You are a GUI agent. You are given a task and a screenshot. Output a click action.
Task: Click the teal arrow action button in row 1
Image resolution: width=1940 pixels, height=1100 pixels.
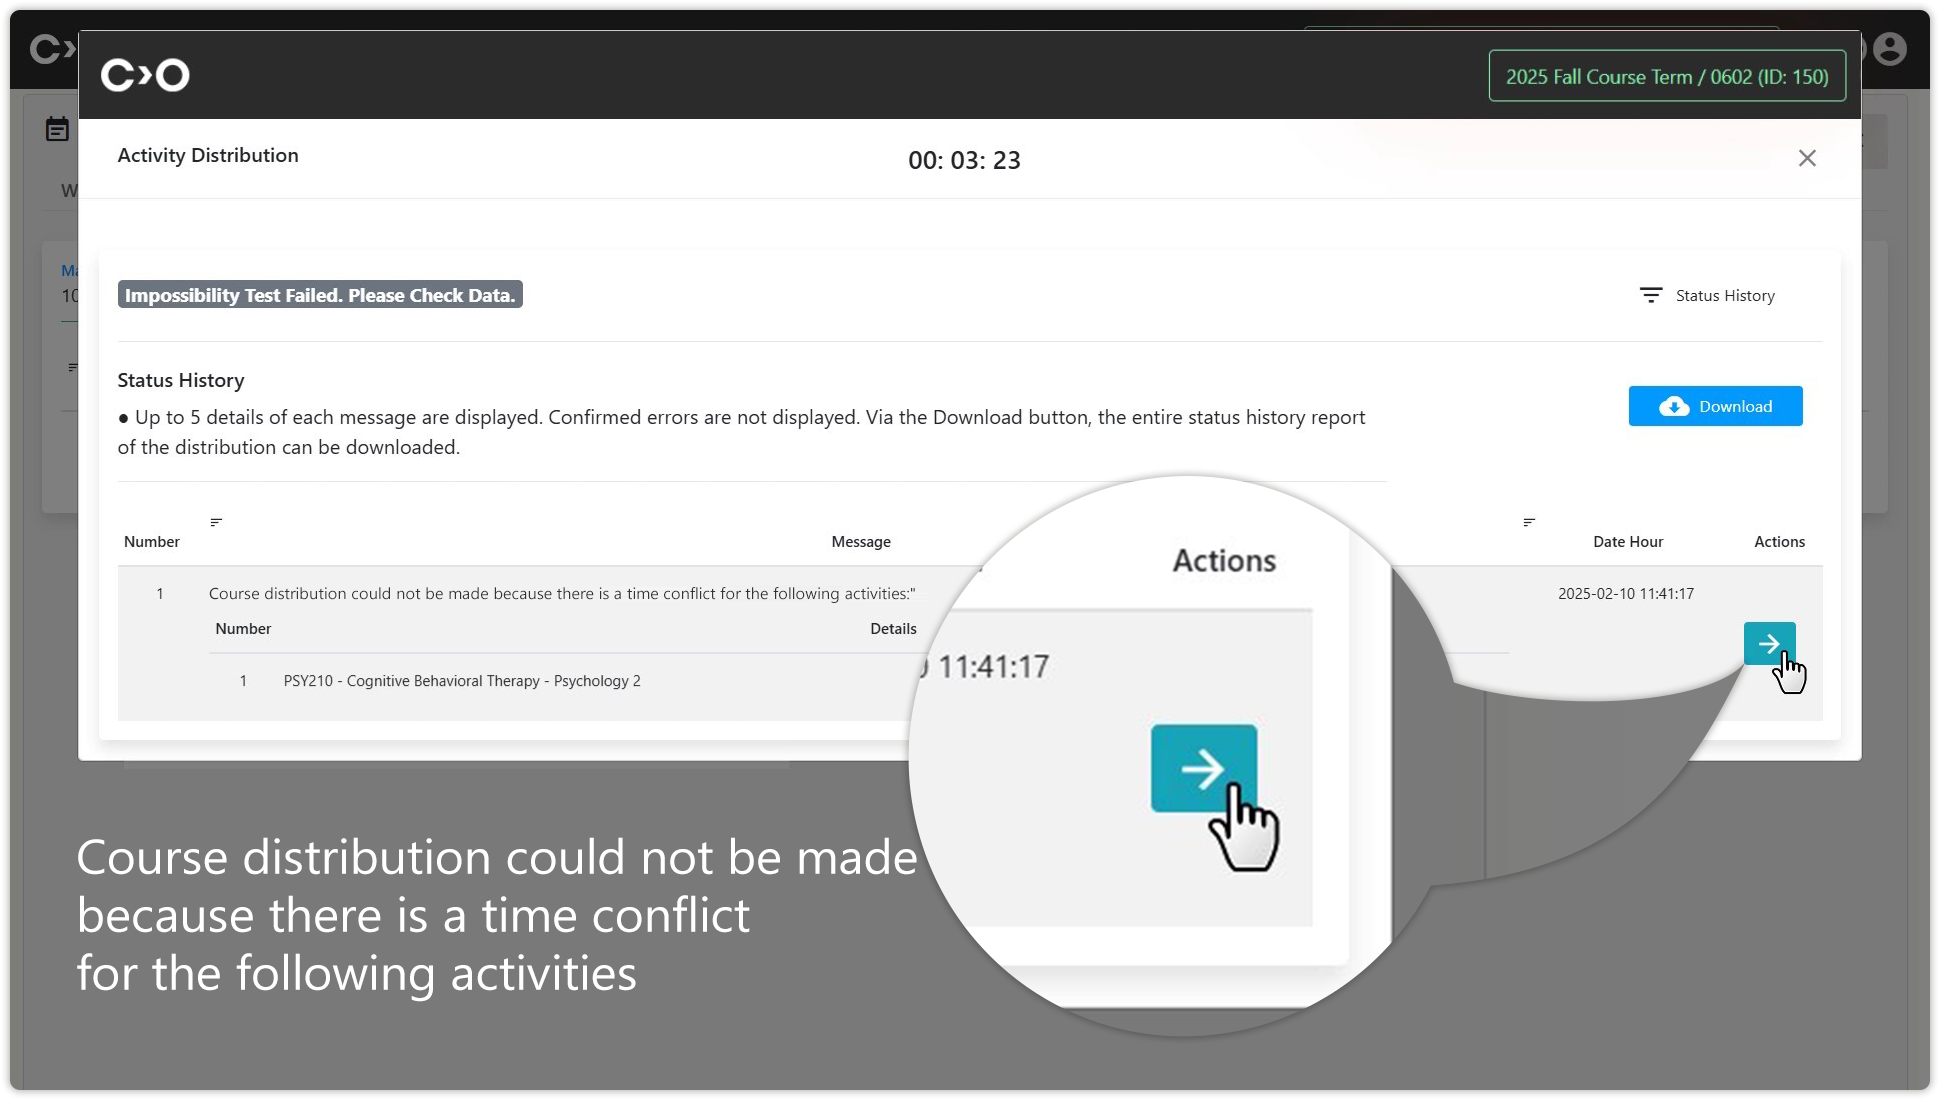point(1768,644)
